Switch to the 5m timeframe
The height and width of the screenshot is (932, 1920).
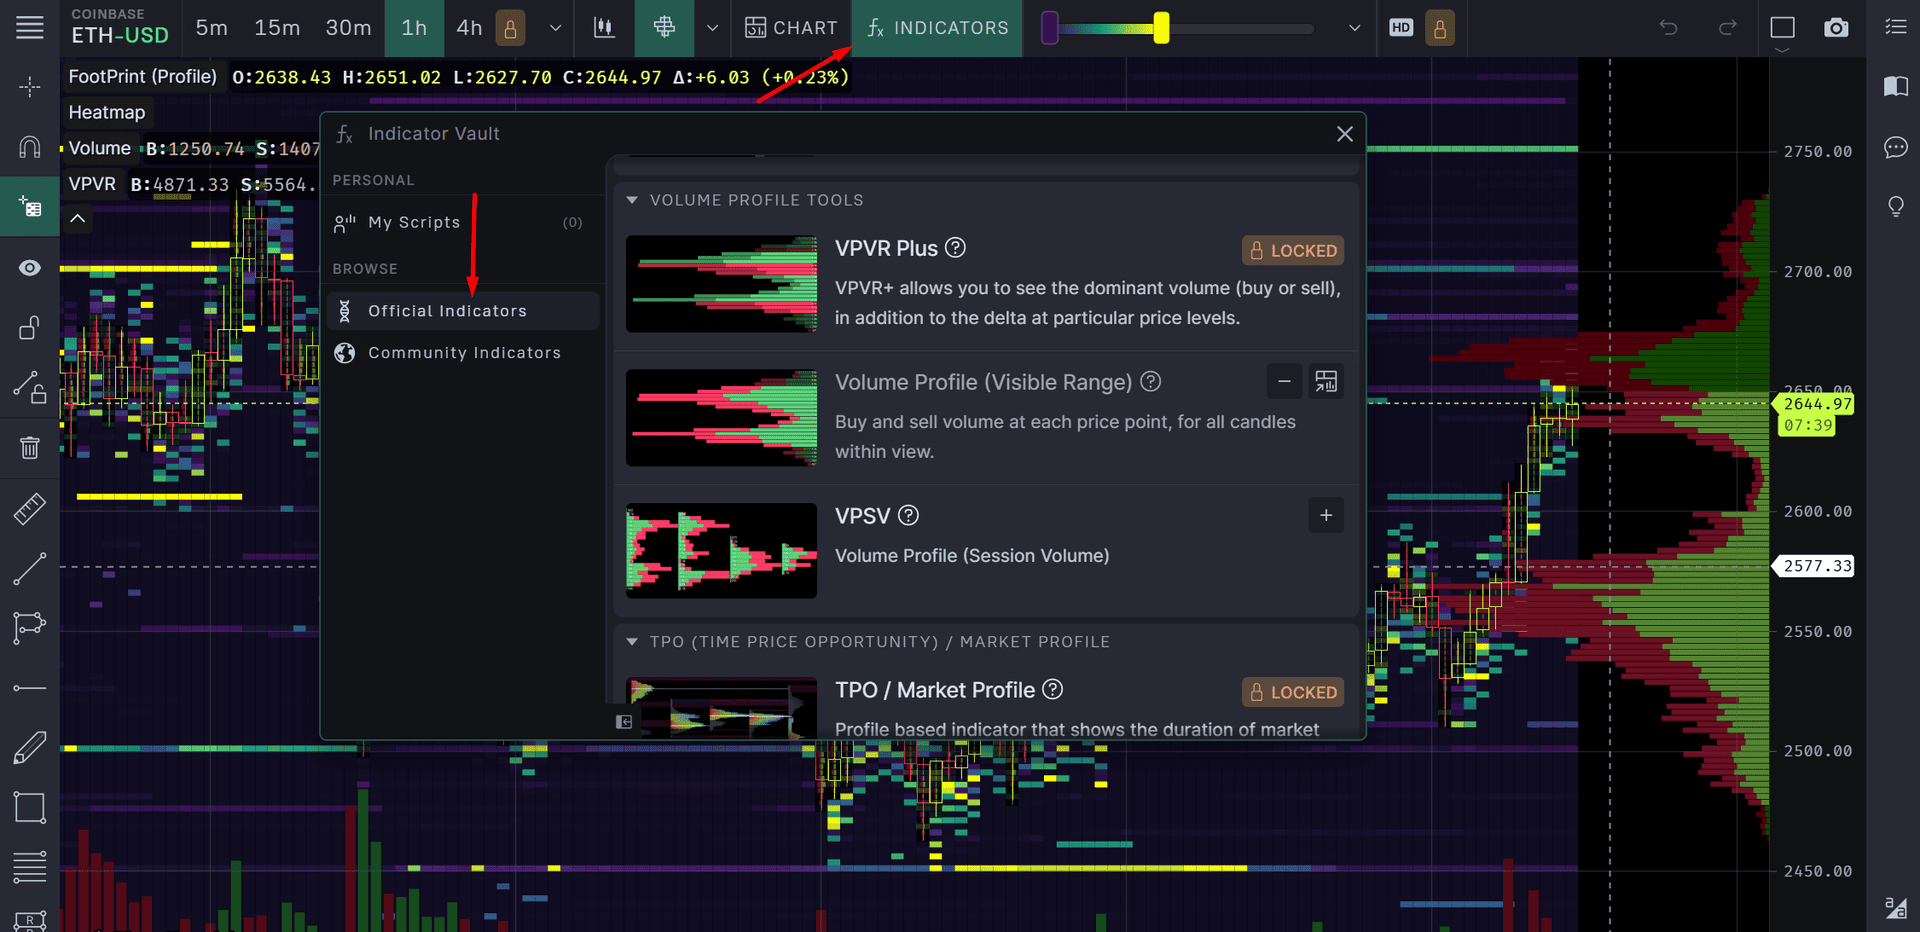pos(211,28)
